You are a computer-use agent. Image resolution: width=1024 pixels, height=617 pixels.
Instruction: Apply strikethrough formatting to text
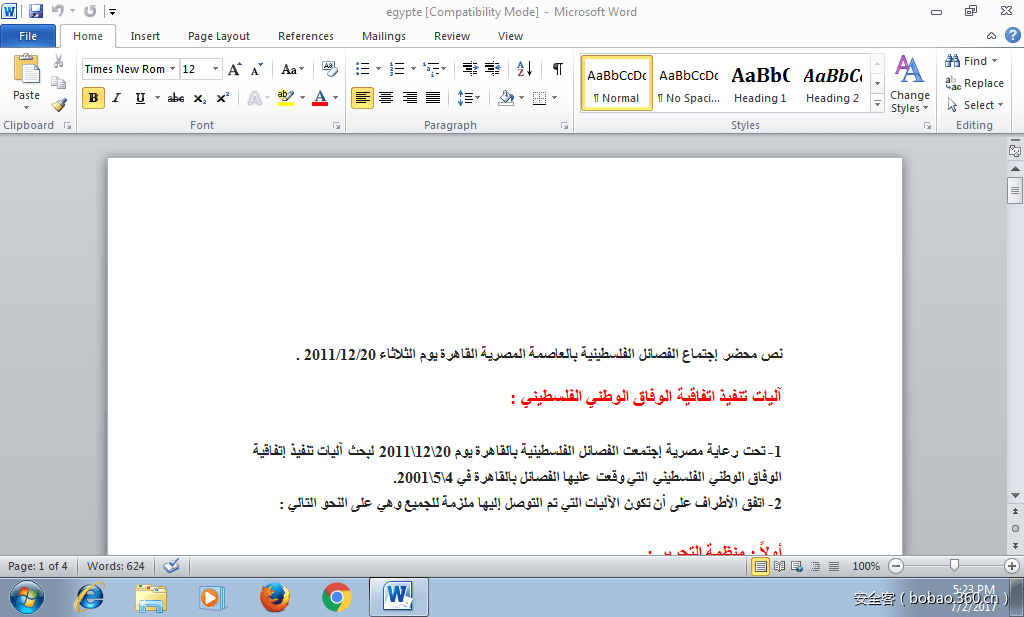176,98
